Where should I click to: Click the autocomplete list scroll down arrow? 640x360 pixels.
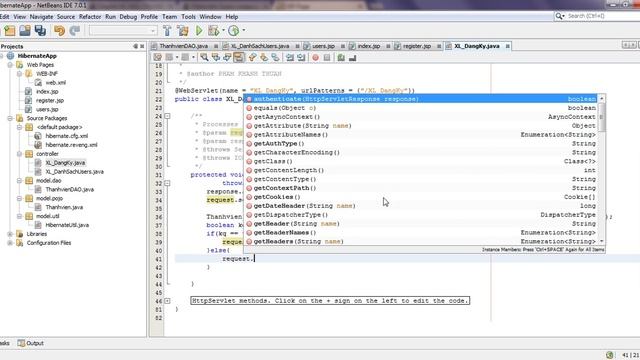(602, 241)
